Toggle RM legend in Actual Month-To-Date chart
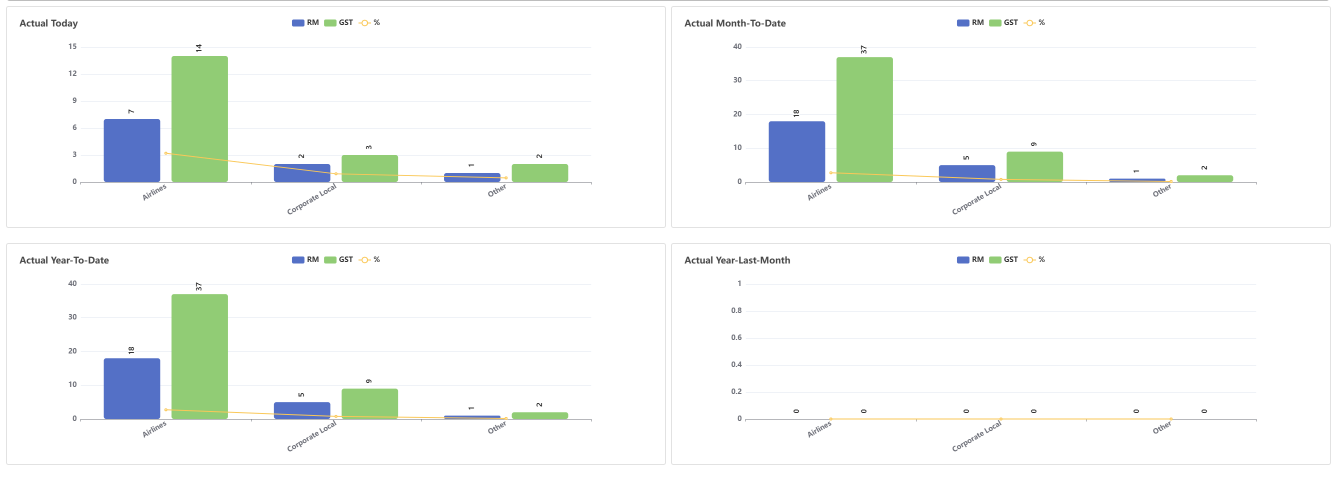This screenshot has height=477, width=1340. click(x=964, y=22)
